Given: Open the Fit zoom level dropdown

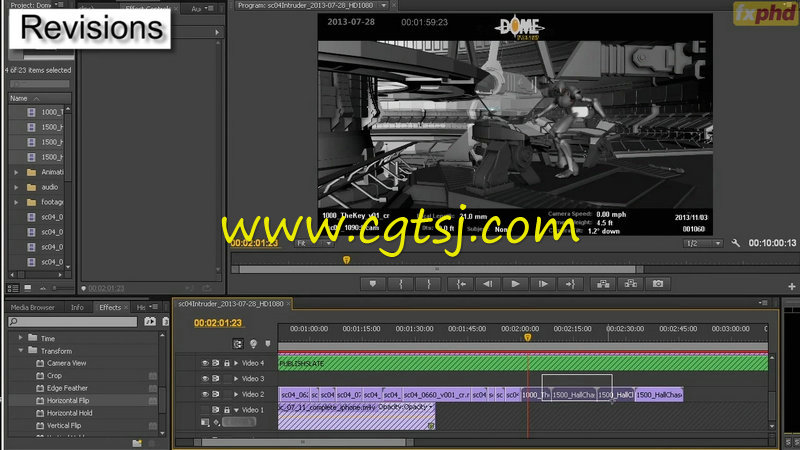Looking at the screenshot, I should click(314, 243).
